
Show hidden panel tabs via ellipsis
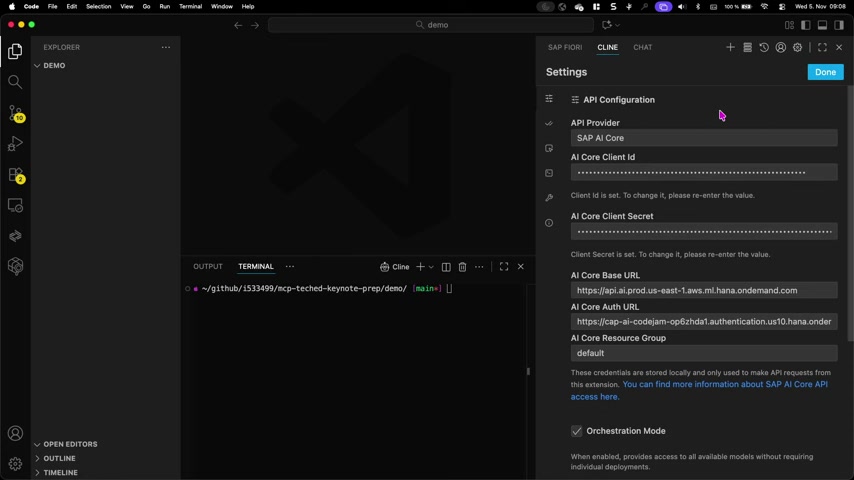point(290,267)
